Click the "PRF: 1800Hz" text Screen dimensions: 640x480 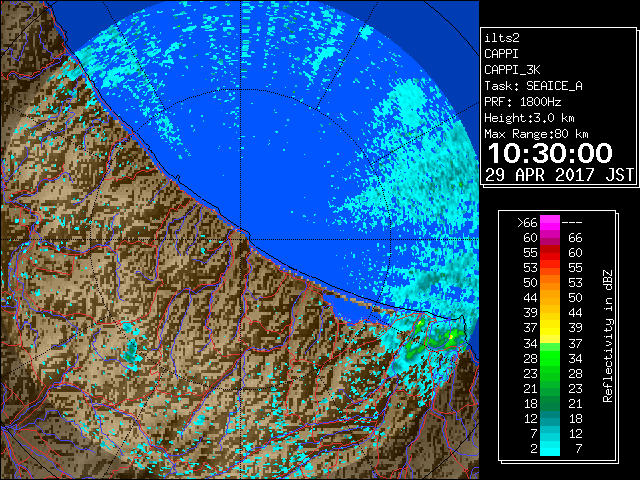[x=522, y=102]
